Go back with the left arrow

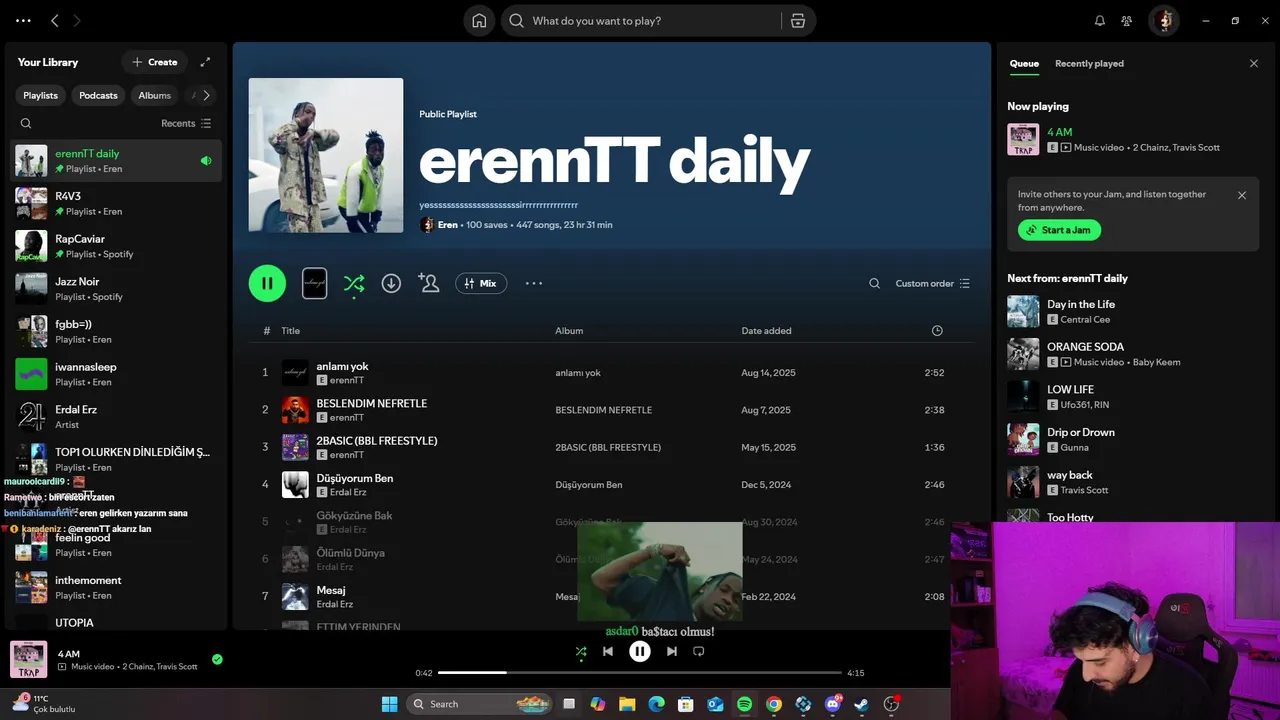tap(55, 21)
